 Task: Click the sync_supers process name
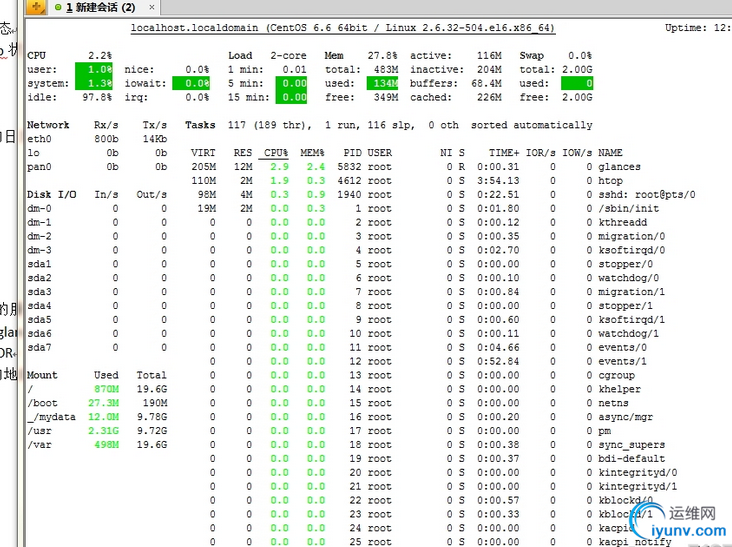632,445
